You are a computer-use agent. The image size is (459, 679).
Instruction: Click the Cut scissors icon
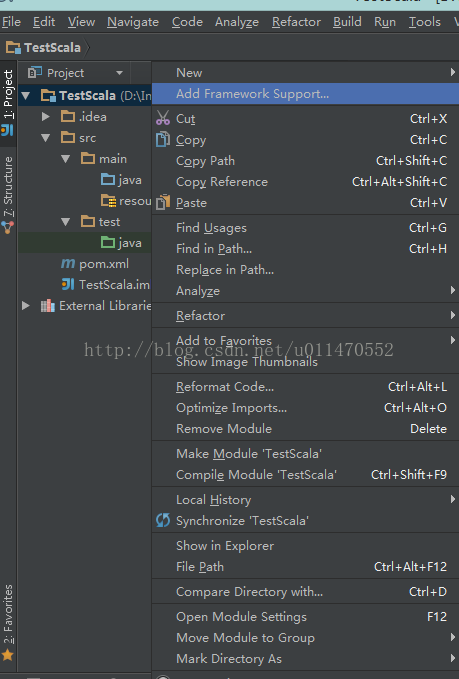click(163, 118)
